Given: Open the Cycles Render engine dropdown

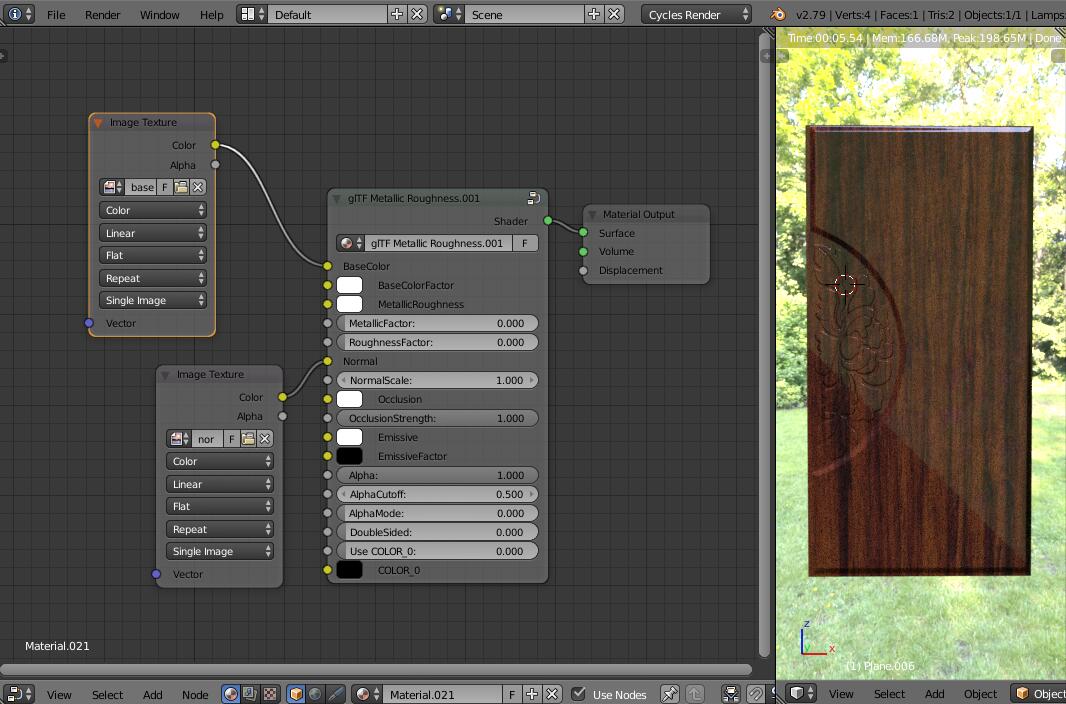Looking at the screenshot, I should 696,14.
